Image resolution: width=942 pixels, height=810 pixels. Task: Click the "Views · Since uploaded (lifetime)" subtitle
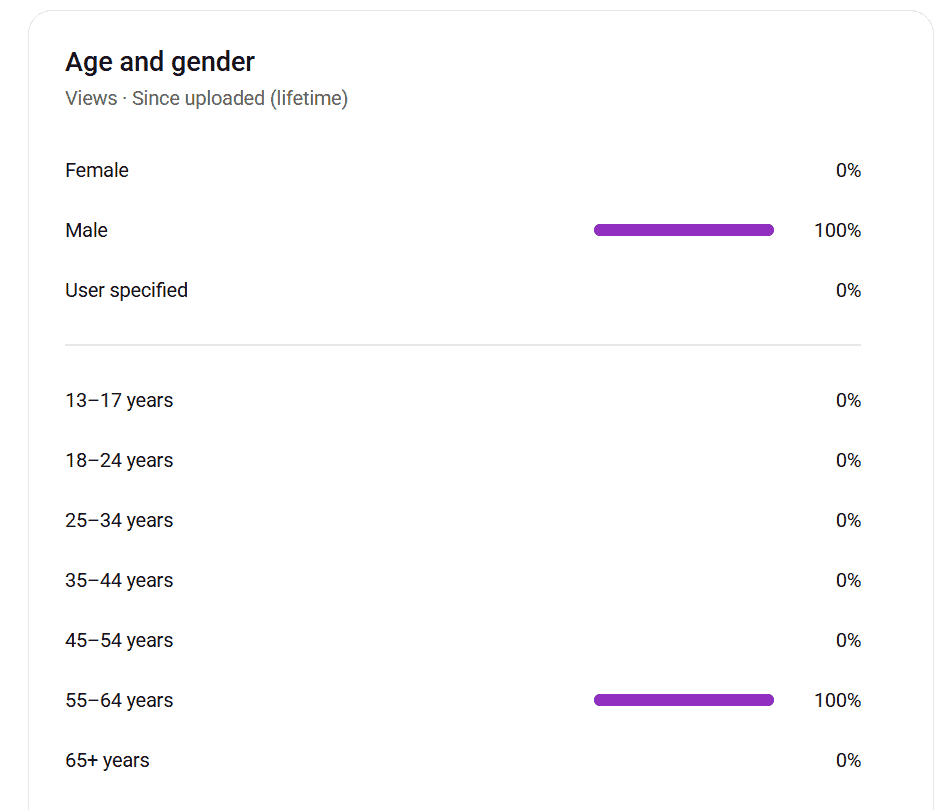(x=206, y=98)
